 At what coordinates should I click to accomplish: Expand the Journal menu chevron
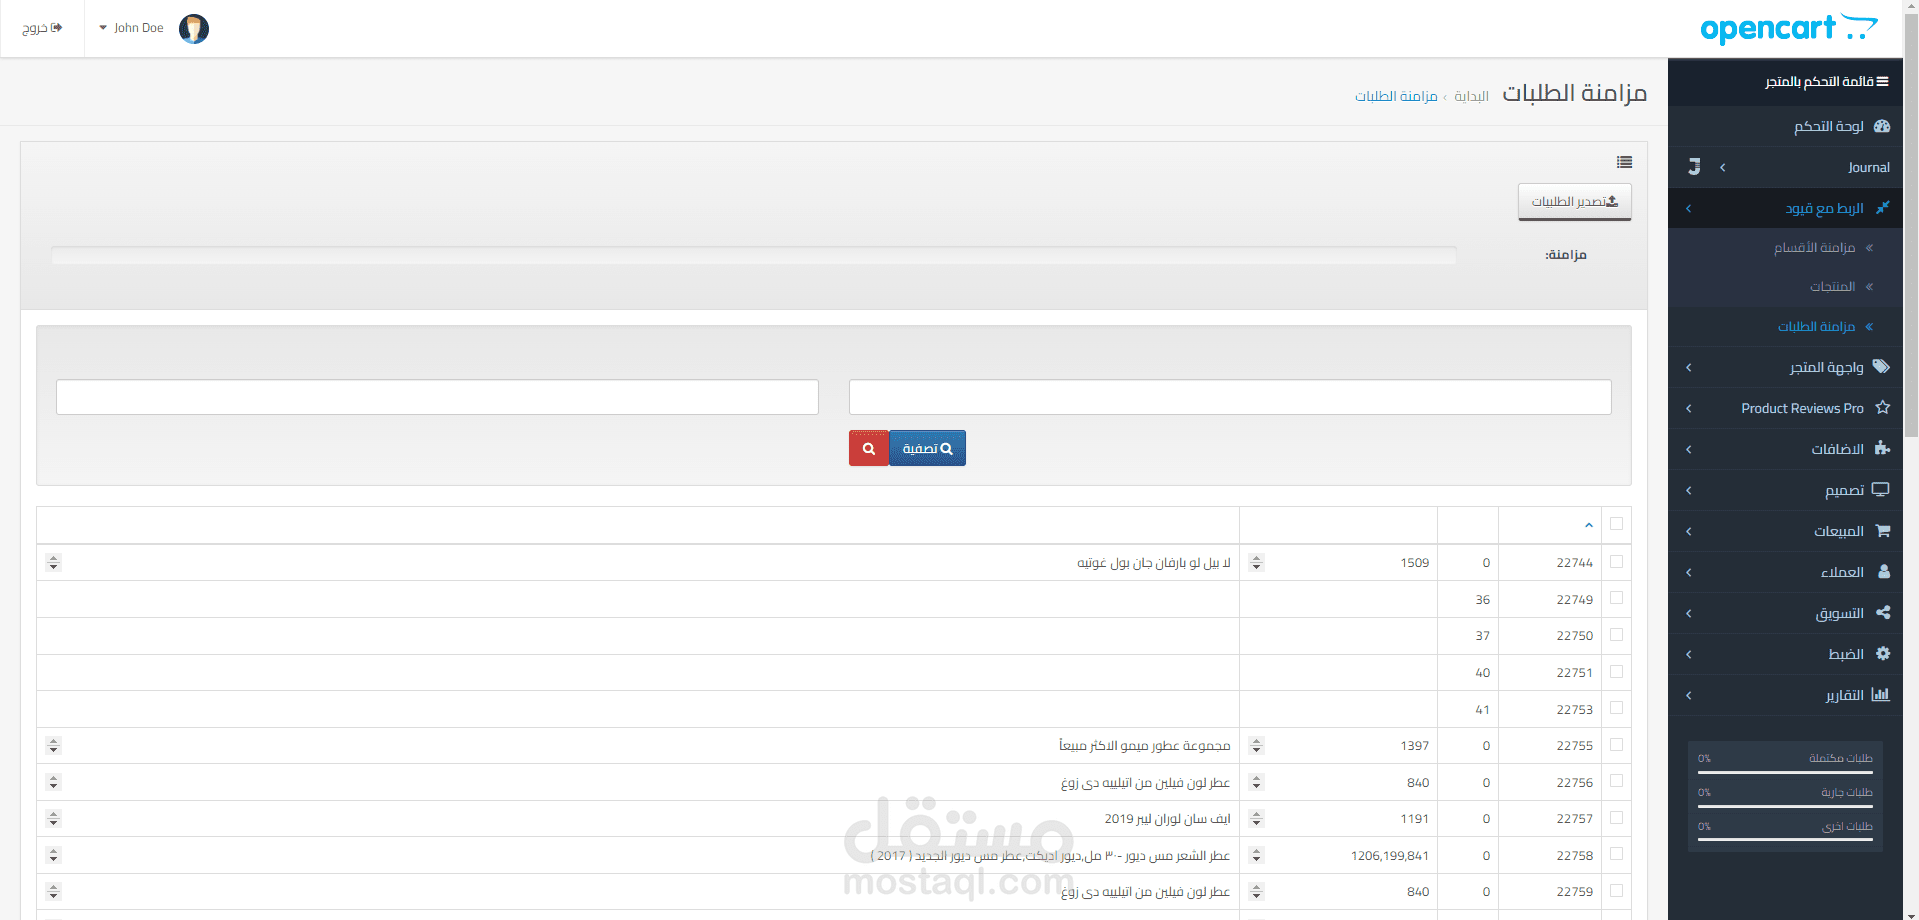pos(1722,168)
